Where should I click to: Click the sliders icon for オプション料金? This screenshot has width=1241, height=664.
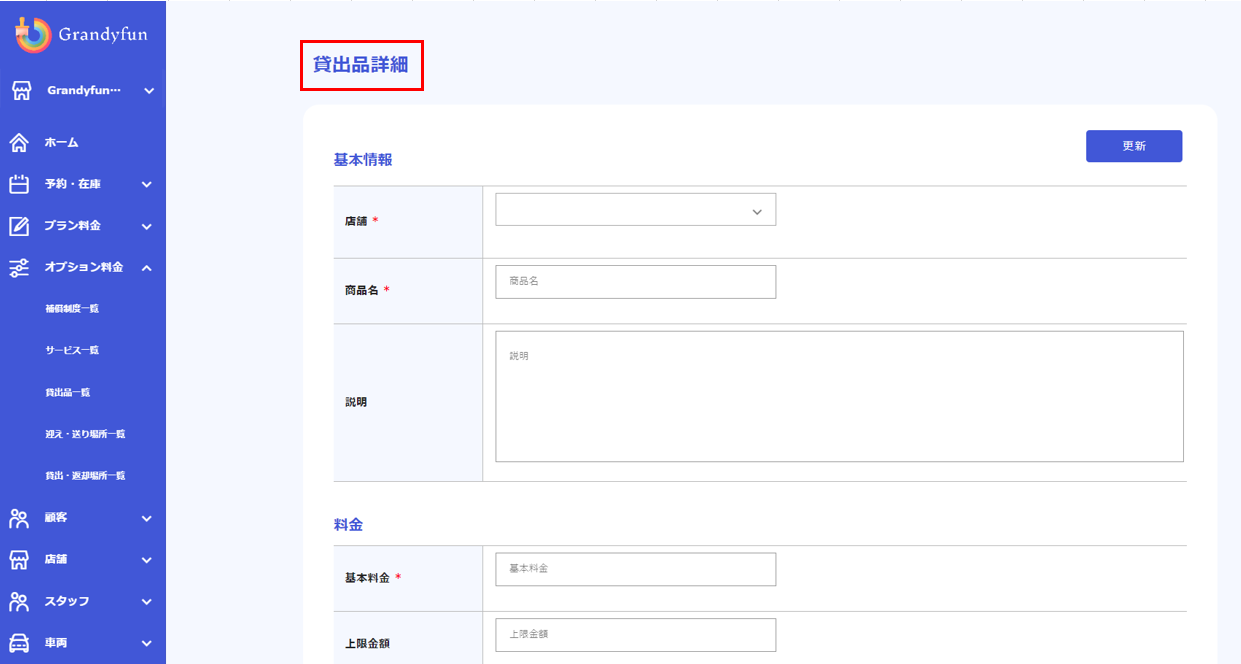tap(19, 267)
